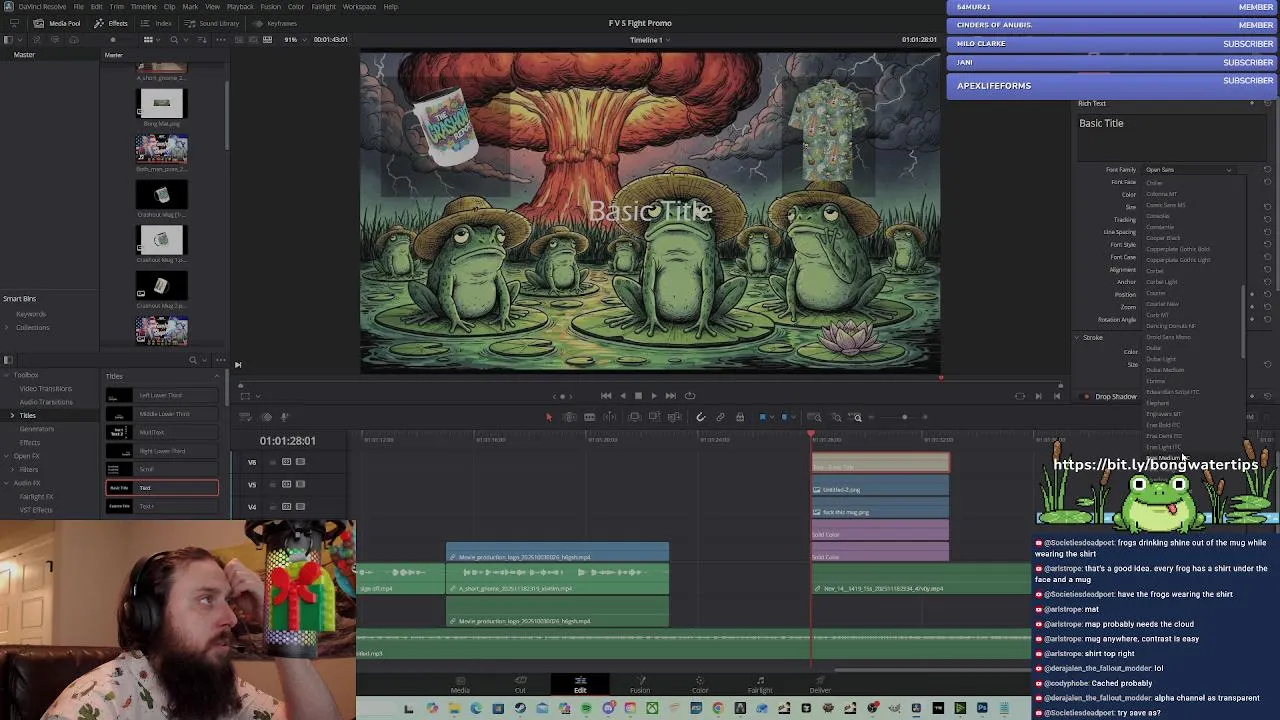The height and width of the screenshot is (720, 1280).
Task: Choose Droid Sans Mono from the font list
Action: tap(1168, 337)
